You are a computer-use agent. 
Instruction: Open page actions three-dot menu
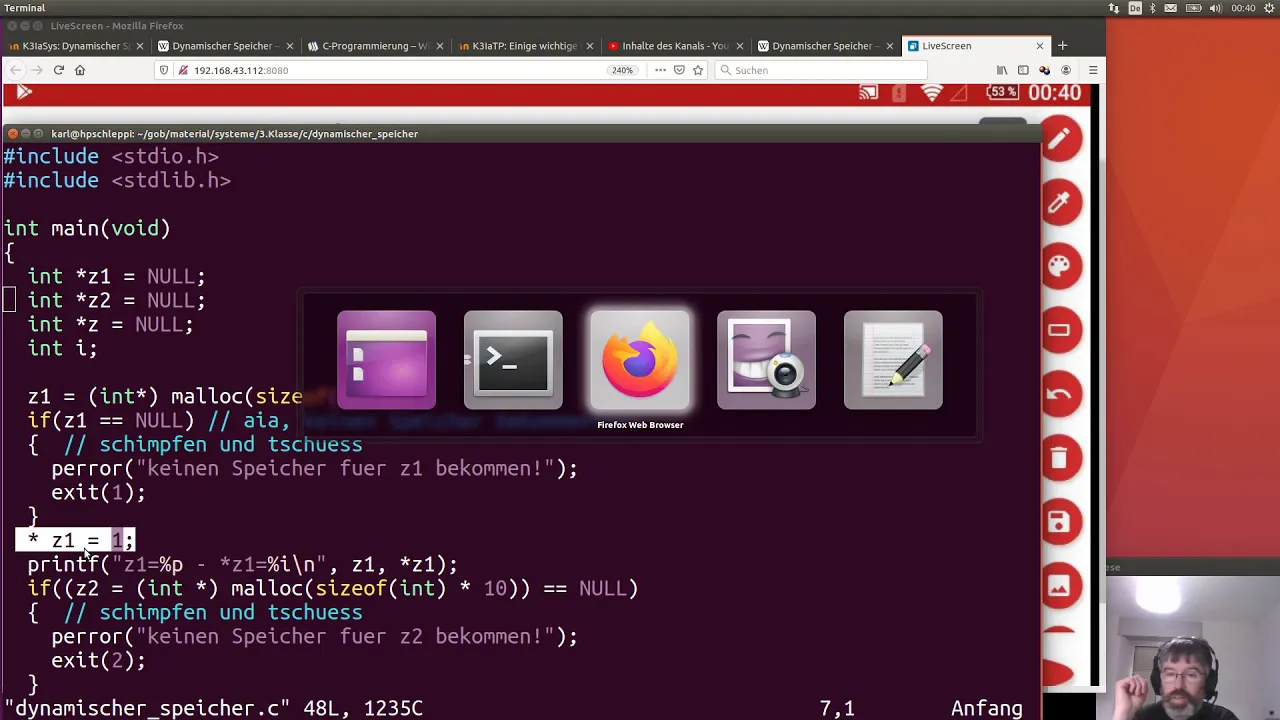coord(660,70)
